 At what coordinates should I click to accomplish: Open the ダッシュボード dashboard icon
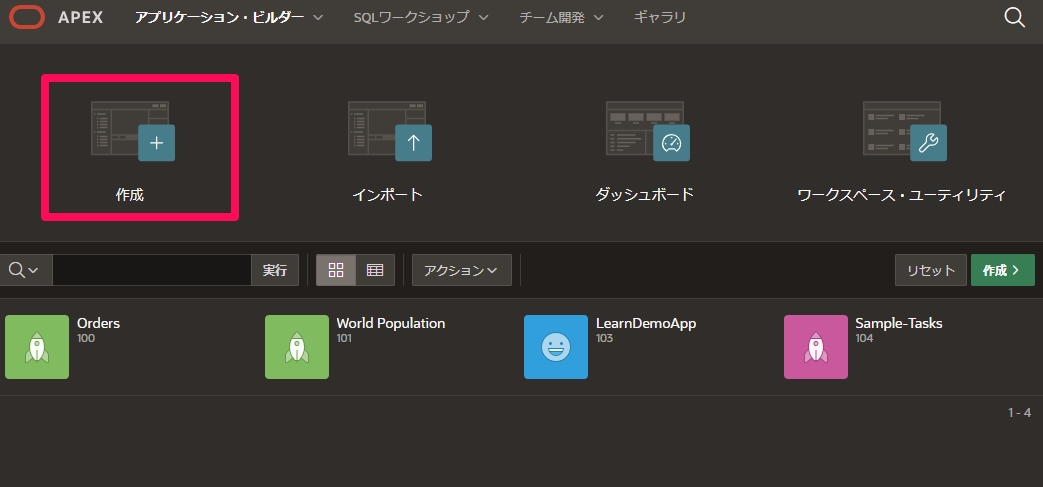[648, 131]
